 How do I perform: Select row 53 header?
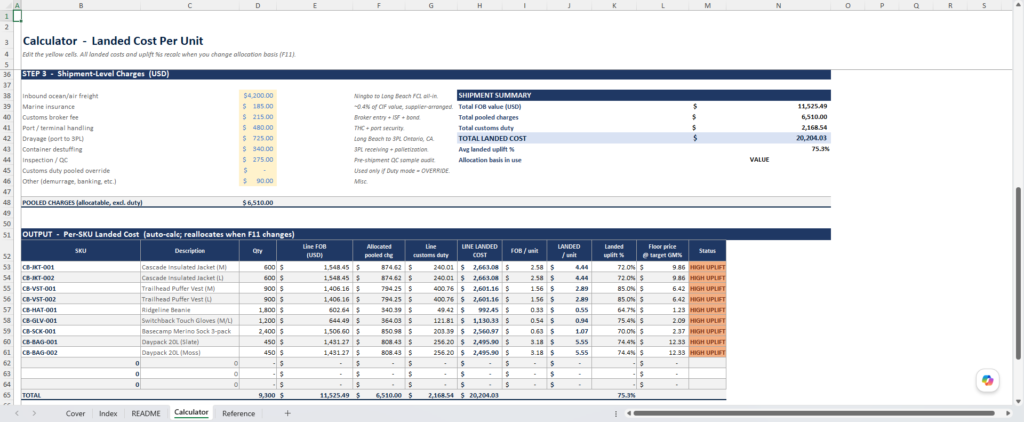(7, 267)
